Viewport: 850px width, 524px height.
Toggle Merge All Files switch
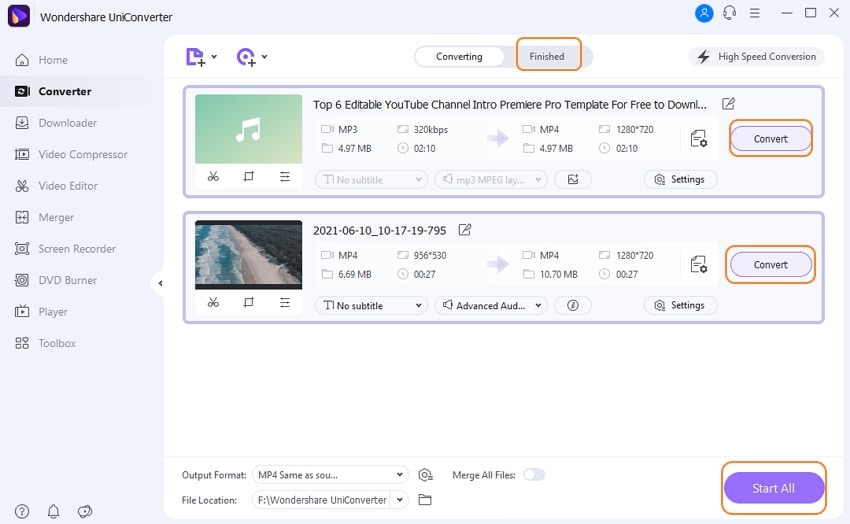point(534,475)
